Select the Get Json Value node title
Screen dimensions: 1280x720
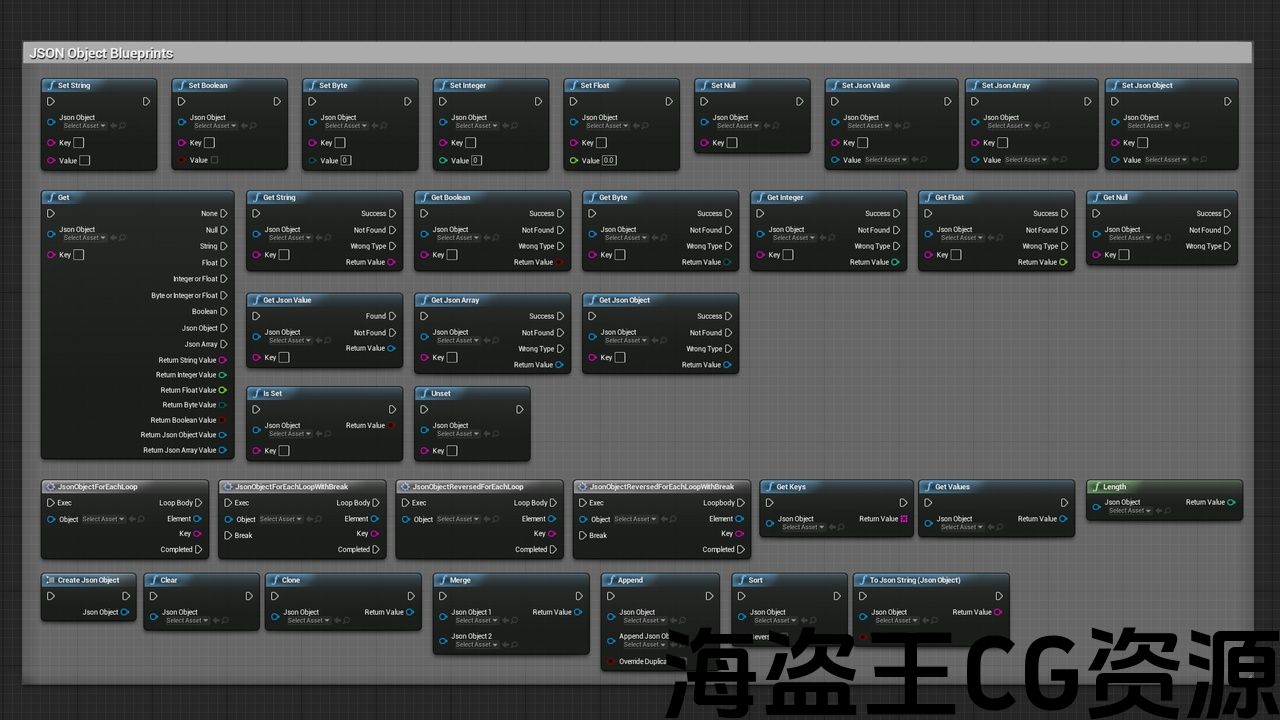pyautogui.click(x=287, y=300)
